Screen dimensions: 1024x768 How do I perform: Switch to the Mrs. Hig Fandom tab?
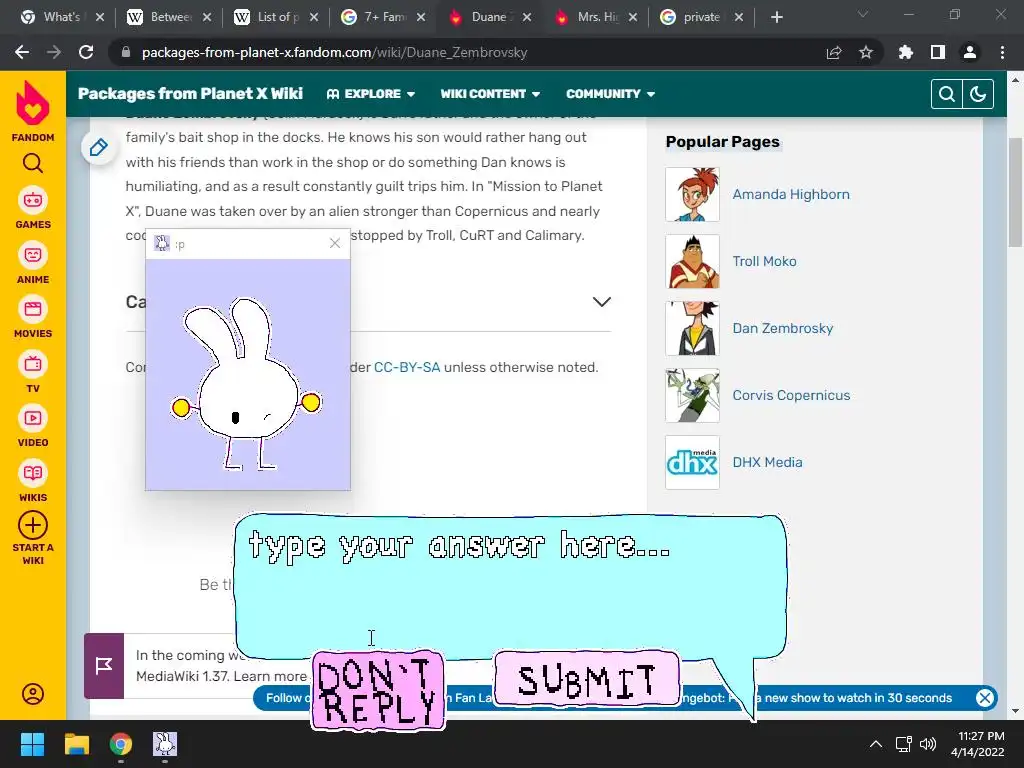596,17
